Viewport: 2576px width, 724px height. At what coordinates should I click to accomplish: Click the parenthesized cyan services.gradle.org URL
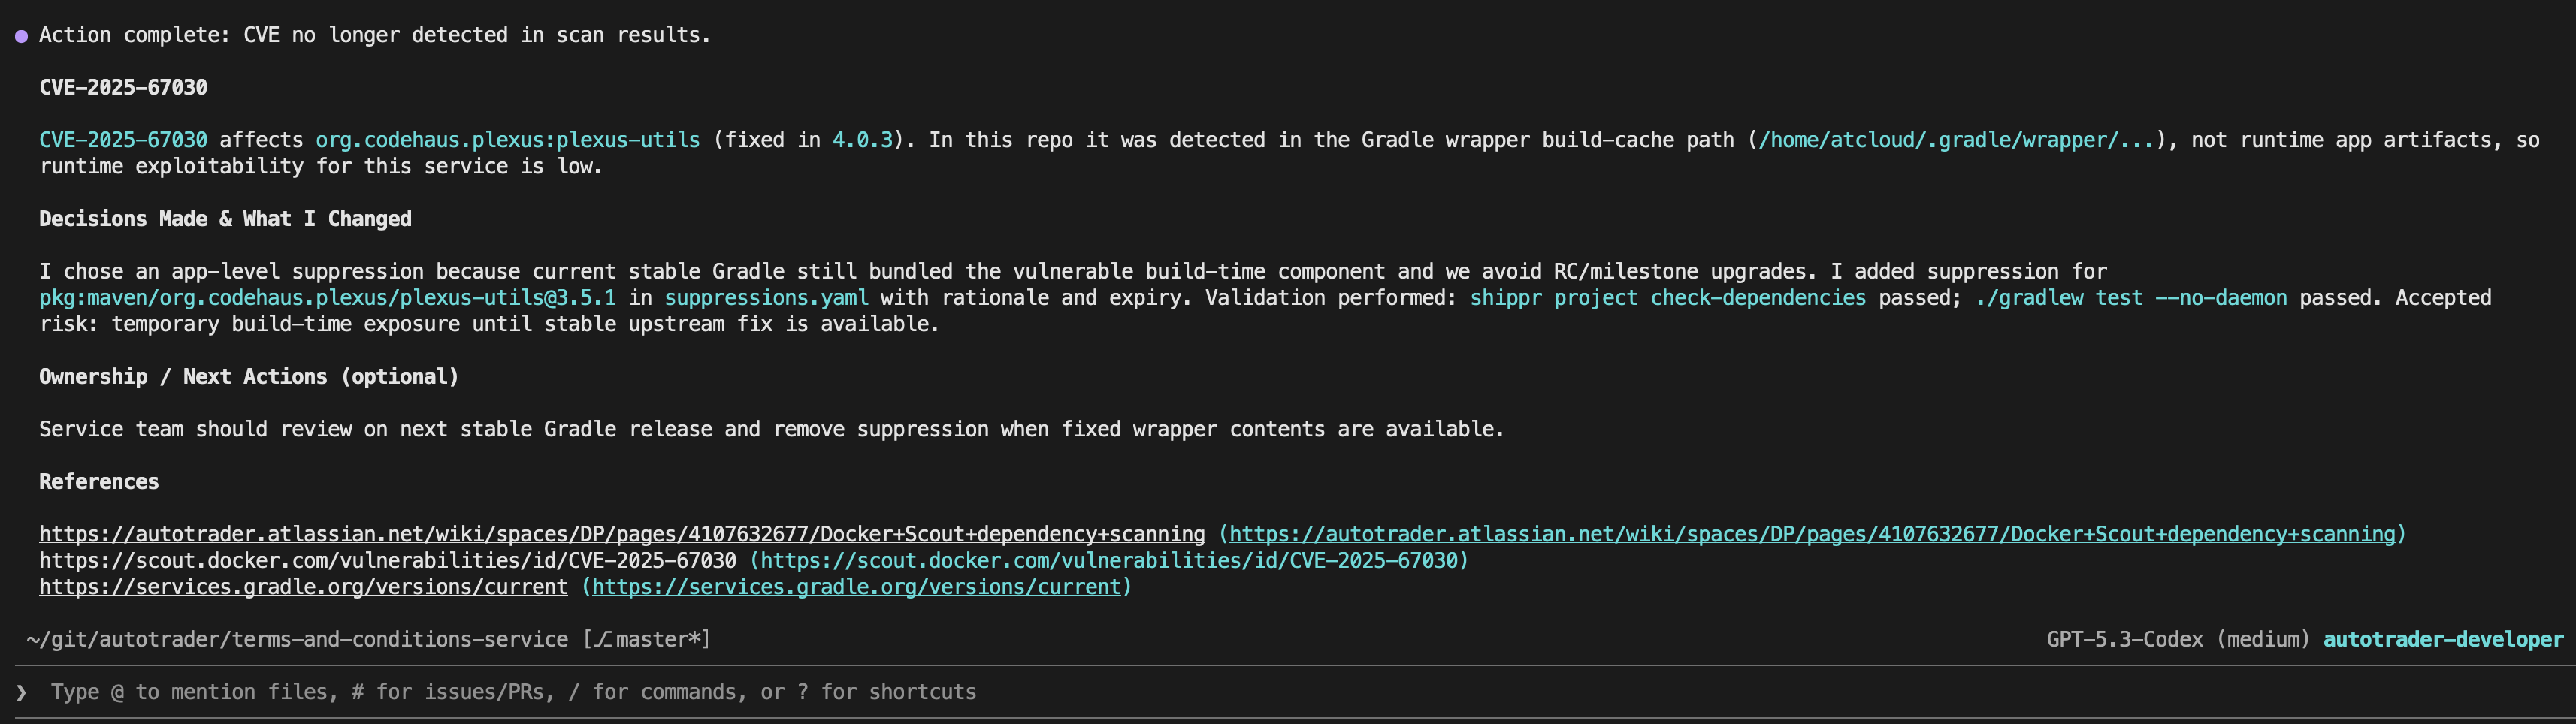click(x=856, y=587)
